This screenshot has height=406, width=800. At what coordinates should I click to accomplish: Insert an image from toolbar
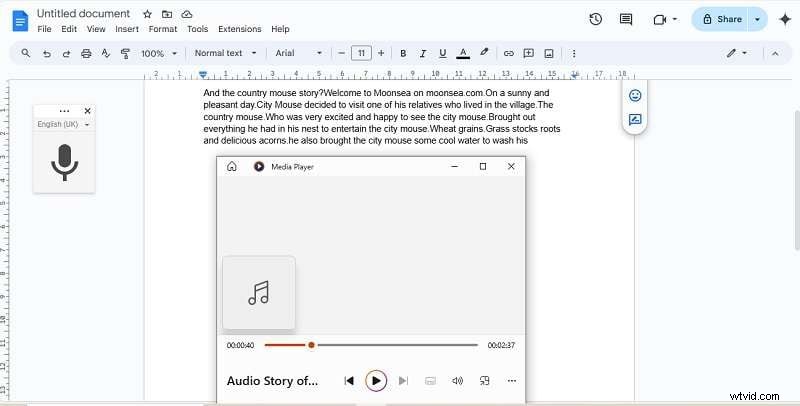point(549,53)
